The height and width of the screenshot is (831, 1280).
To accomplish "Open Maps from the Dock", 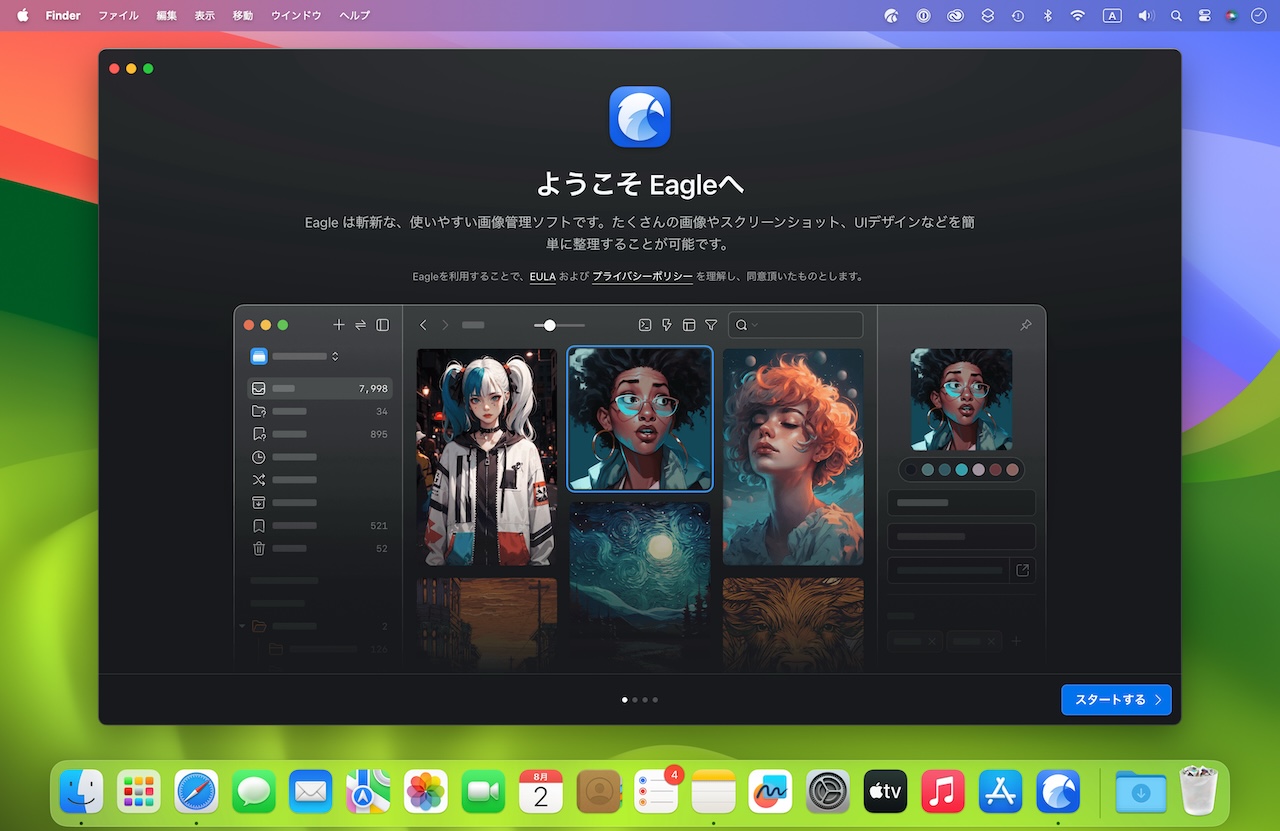I will pyautogui.click(x=369, y=792).
